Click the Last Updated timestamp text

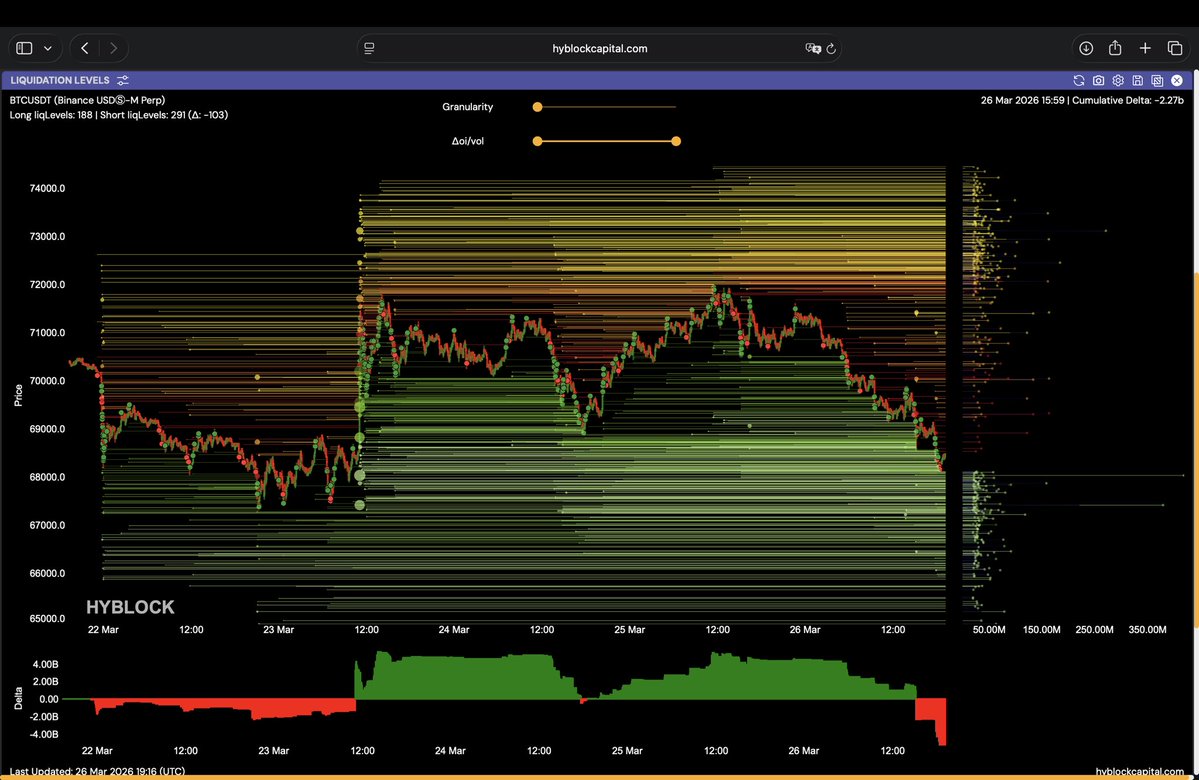pyautogui.click(x=97, y=772)
